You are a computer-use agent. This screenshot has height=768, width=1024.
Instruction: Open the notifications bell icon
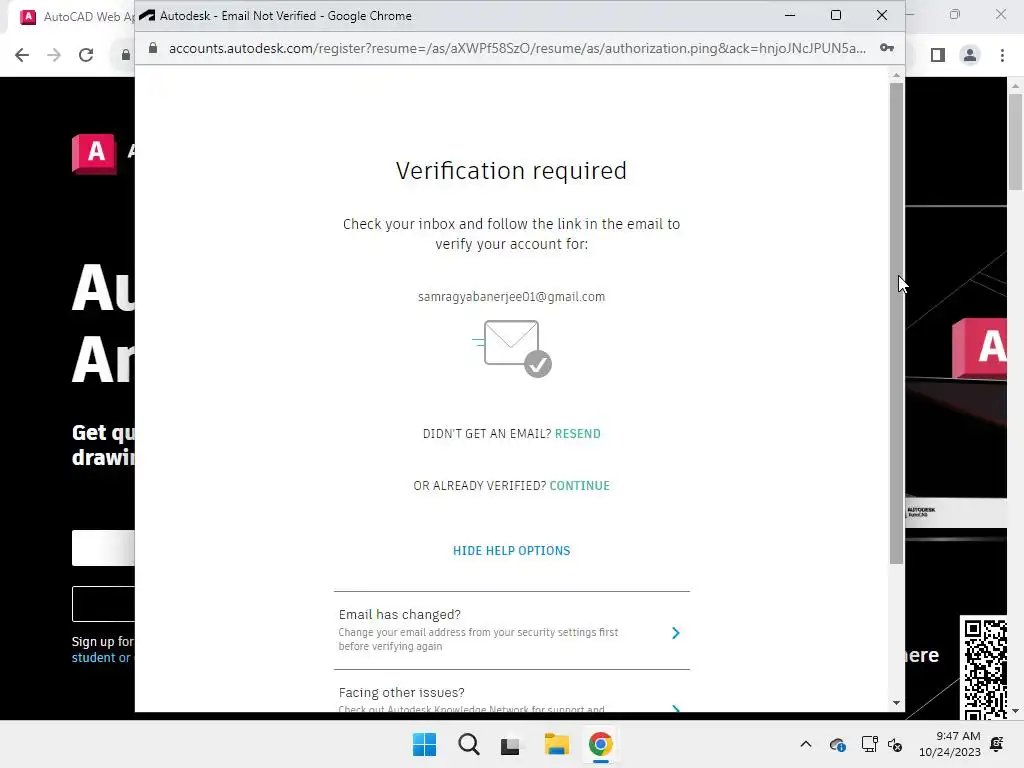[997, 744]
